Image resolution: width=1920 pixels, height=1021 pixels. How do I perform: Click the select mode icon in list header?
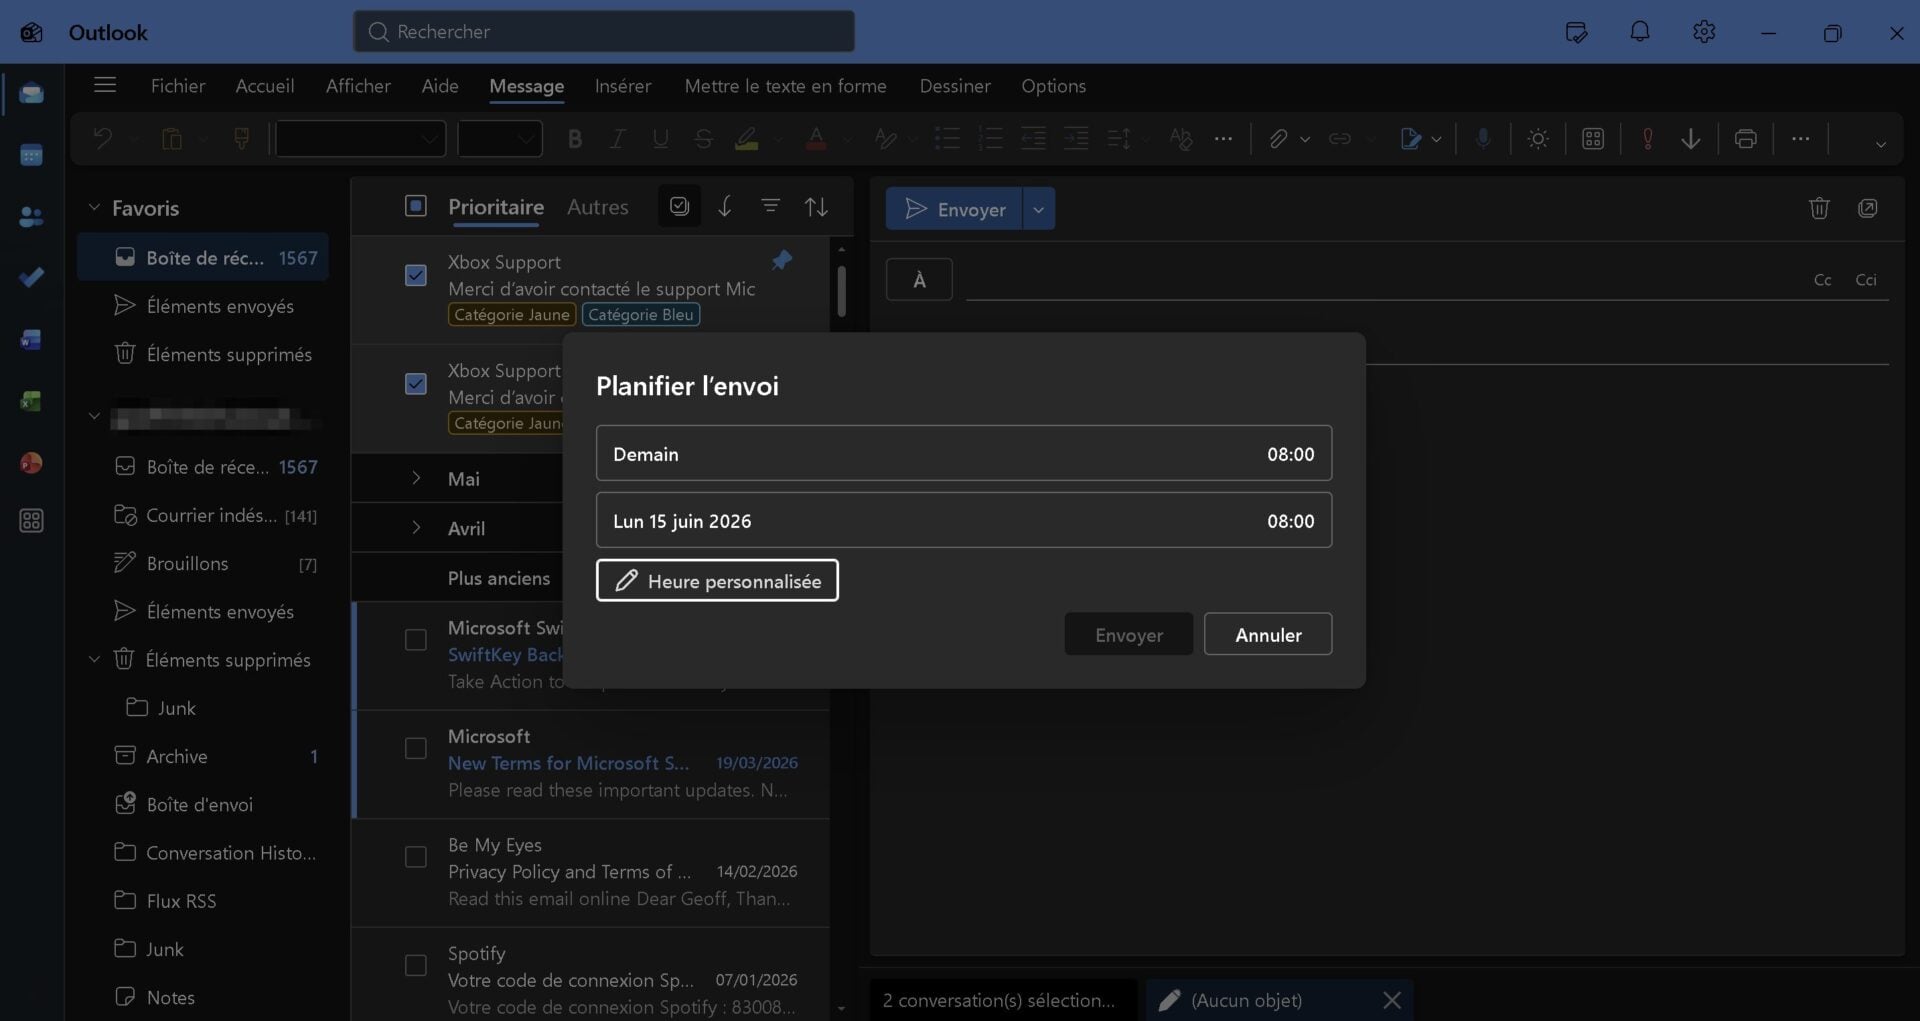pyautogui.click(x=679, y=206)
